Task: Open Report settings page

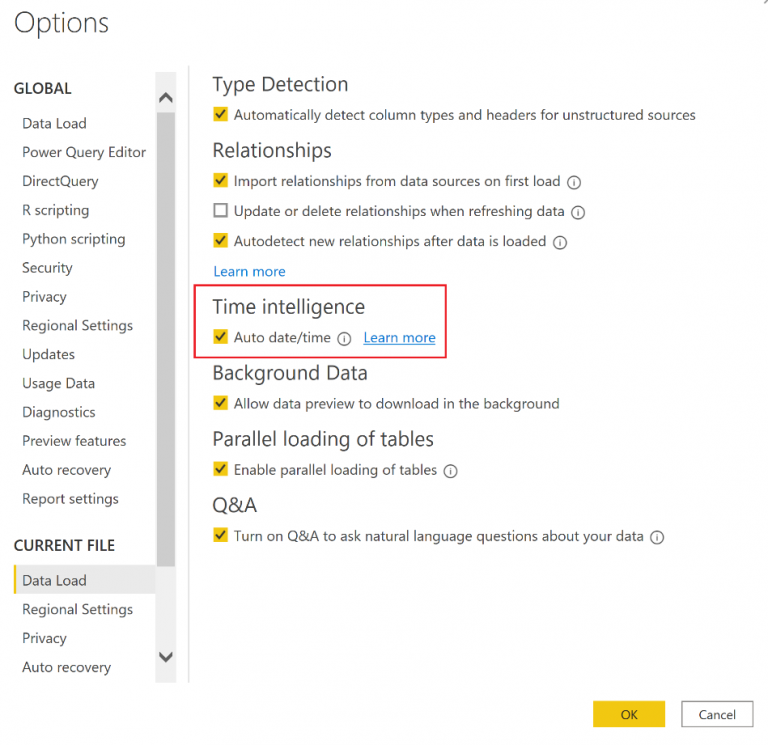Action: pyautogui.click(x=70, y=499)
